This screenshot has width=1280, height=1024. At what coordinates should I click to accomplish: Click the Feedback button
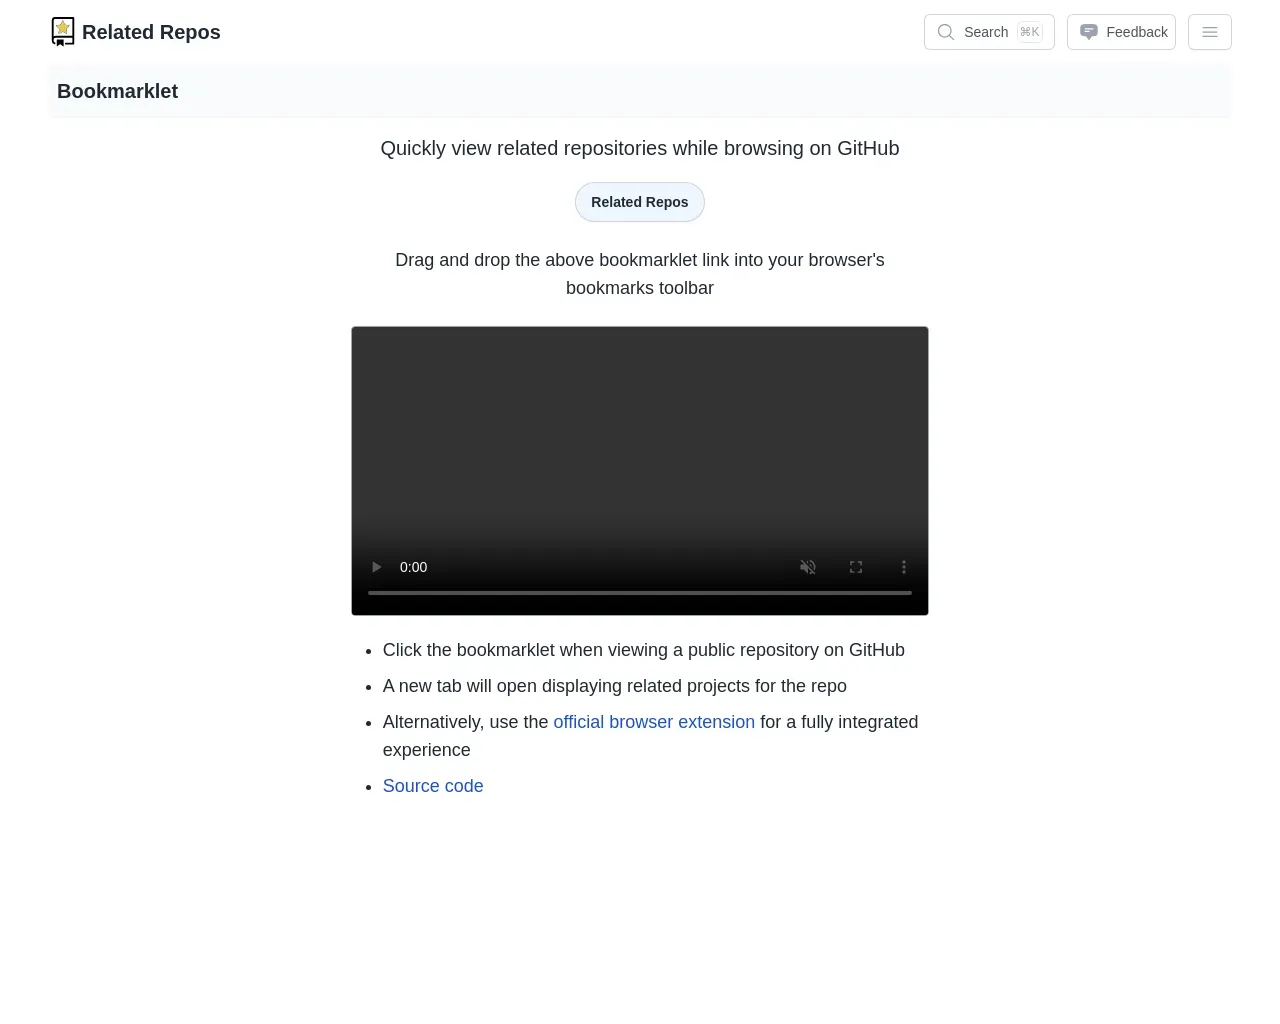pyautogui.click(x=1121, y=32)
